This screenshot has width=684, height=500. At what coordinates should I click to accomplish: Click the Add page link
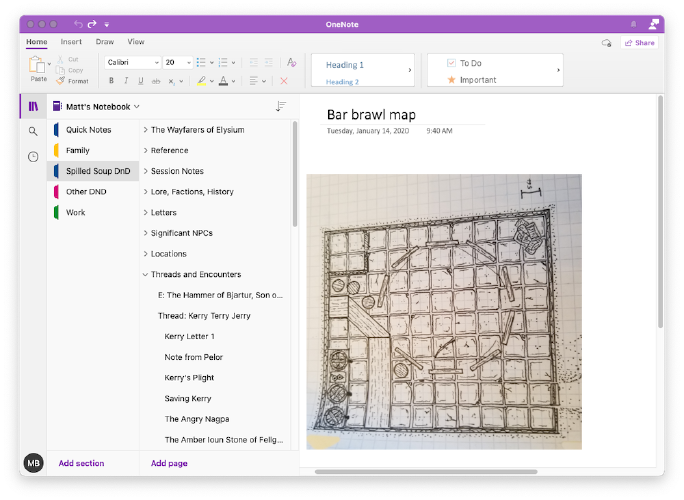pyautogui.click(x=169, y=463)
